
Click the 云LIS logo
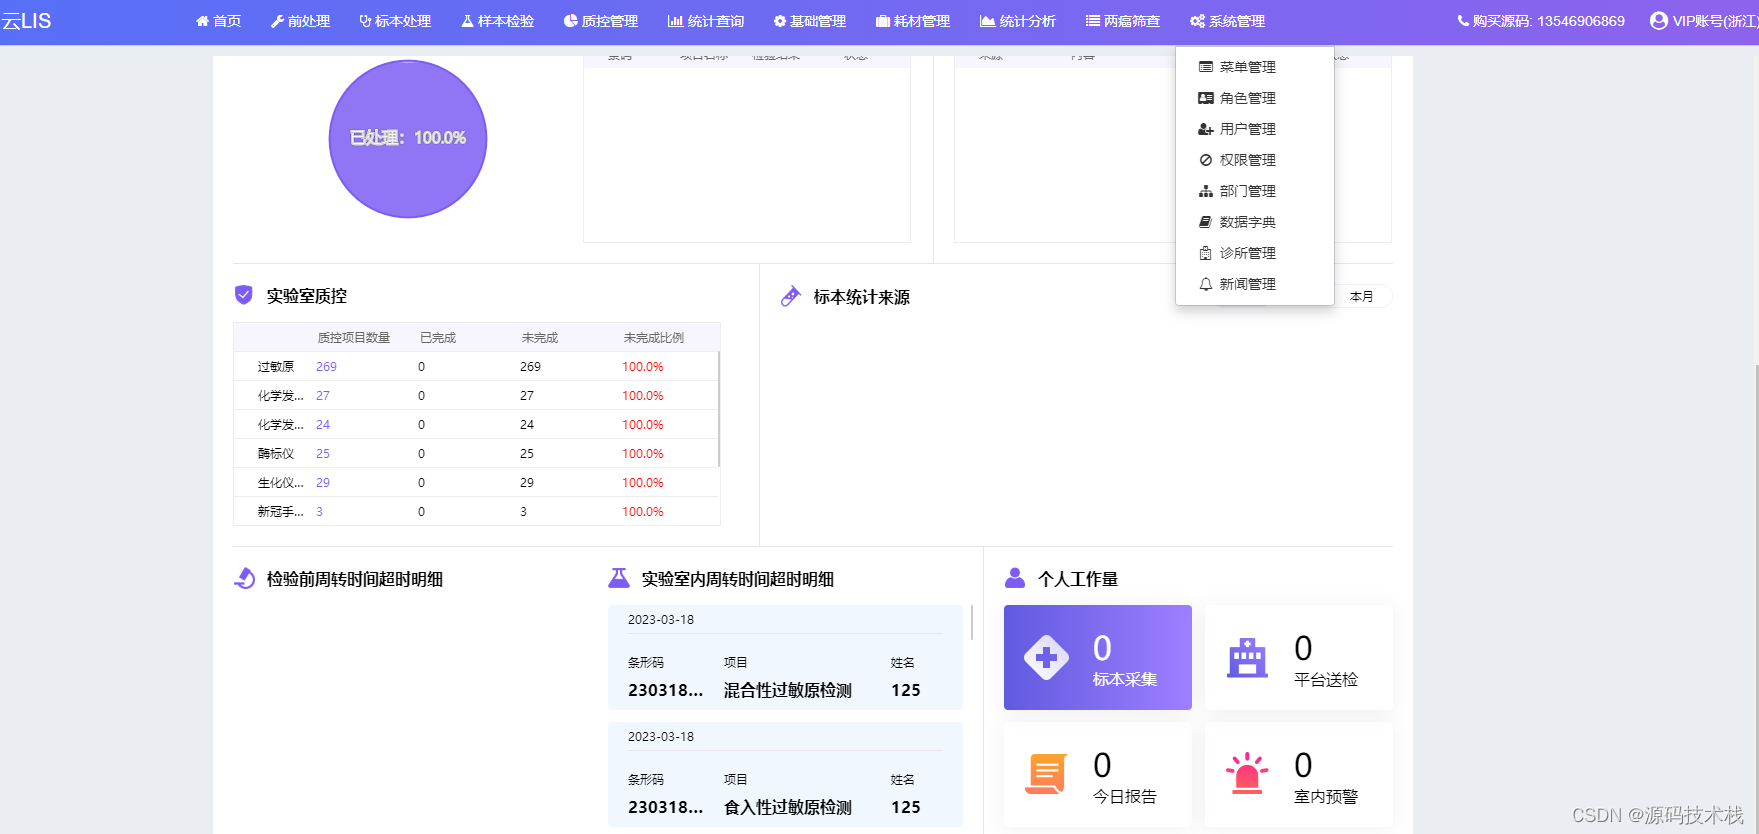(26, 21)
